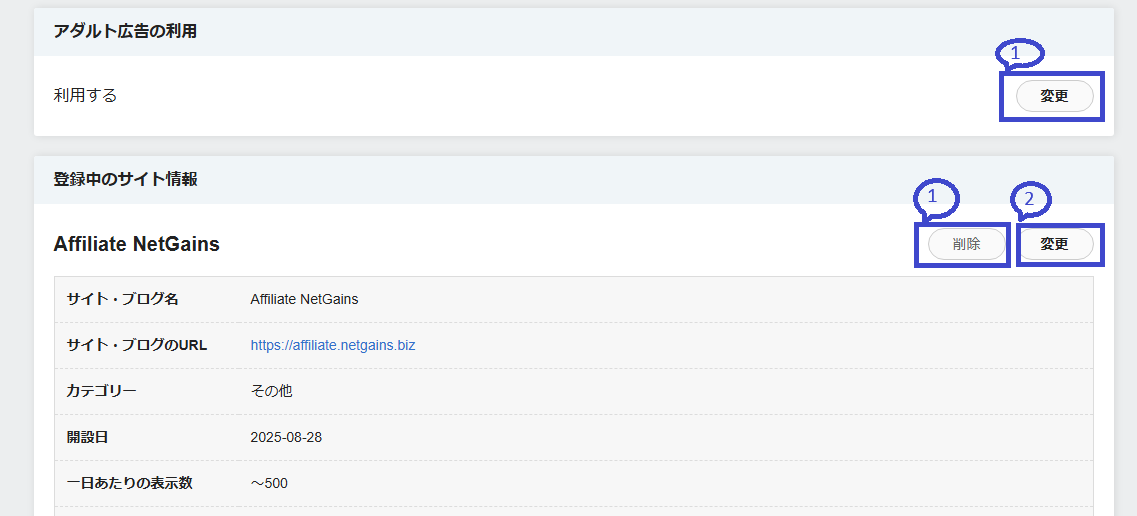Viewport: 1137px width, 516px height.
Task: Open the https://affiliate.netgains.biz link
Action: (x=332, y=345)
